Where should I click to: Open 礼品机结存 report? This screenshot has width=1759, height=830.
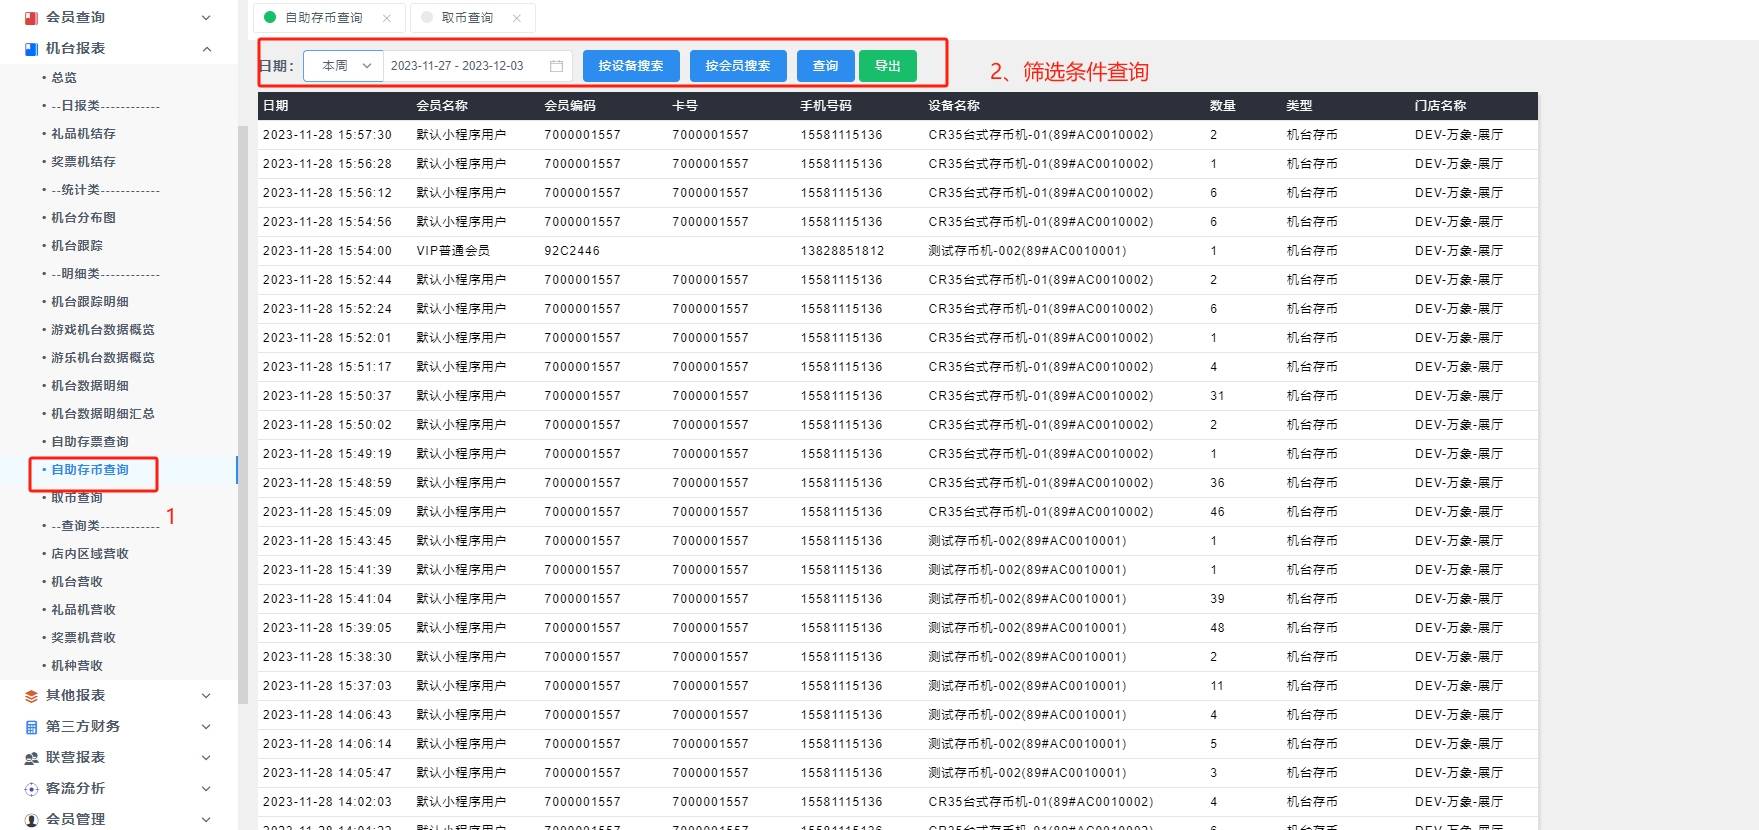[x=83, y=134]
